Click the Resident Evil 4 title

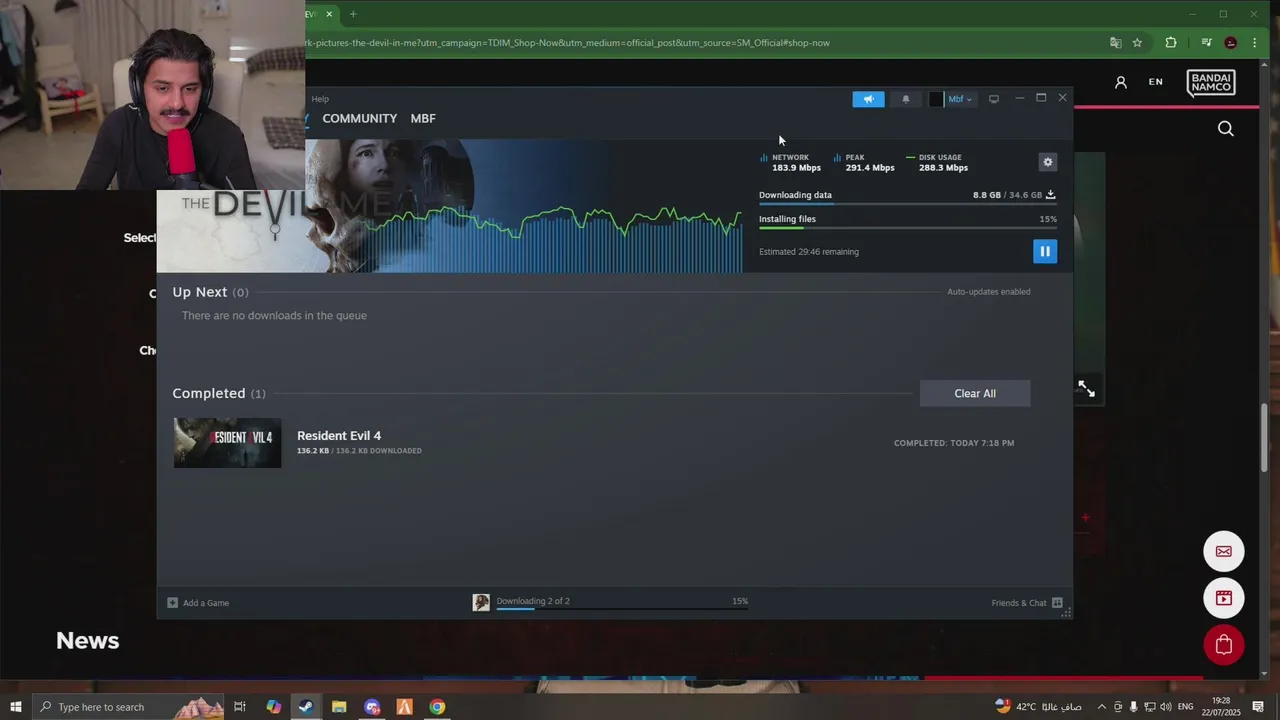pos(339,435)
